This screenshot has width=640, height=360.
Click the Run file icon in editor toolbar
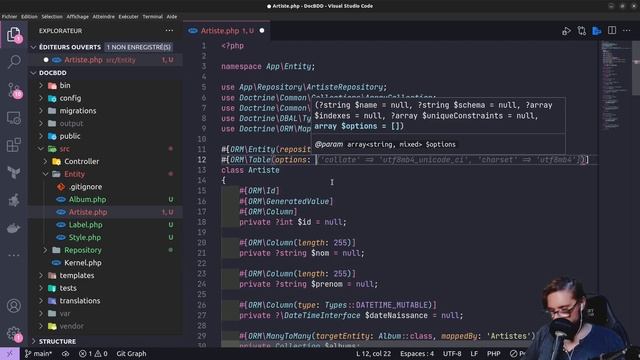[x=566, y=31]
